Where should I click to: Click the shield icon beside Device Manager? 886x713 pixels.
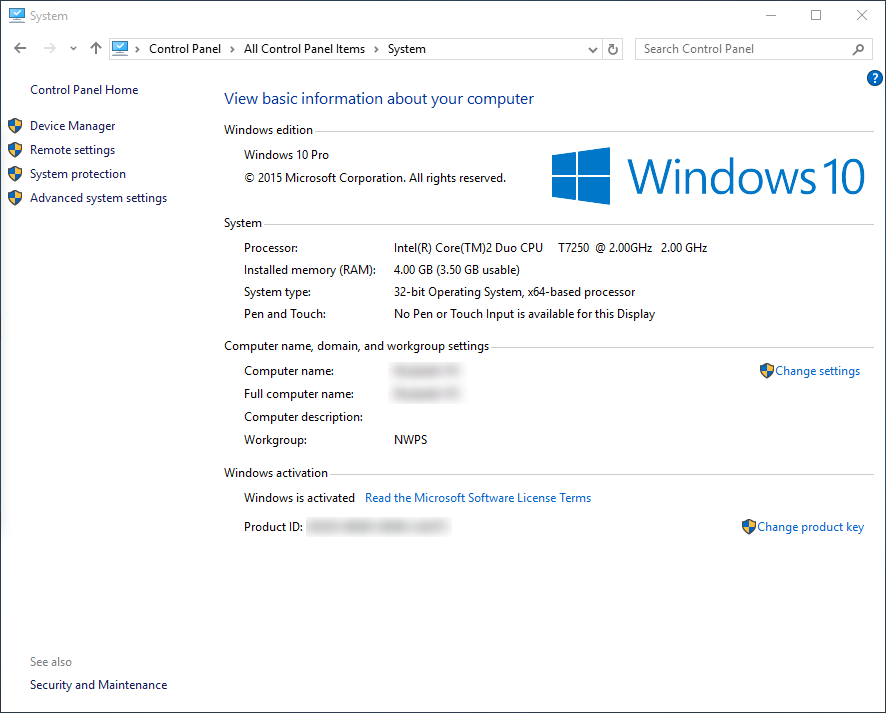click(14, 125)
